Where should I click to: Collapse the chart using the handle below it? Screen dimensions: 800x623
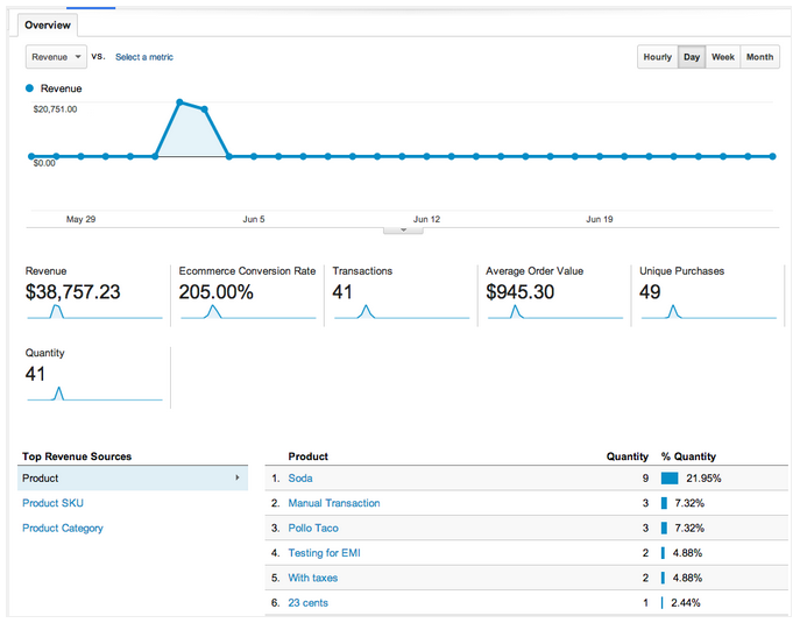click(403, 229)
